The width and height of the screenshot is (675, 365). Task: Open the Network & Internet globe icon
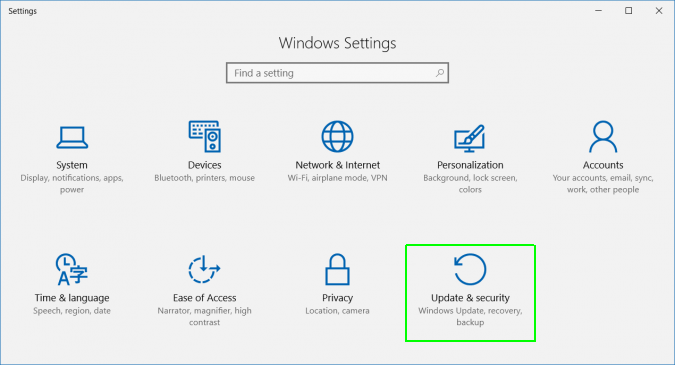[338, 136]
